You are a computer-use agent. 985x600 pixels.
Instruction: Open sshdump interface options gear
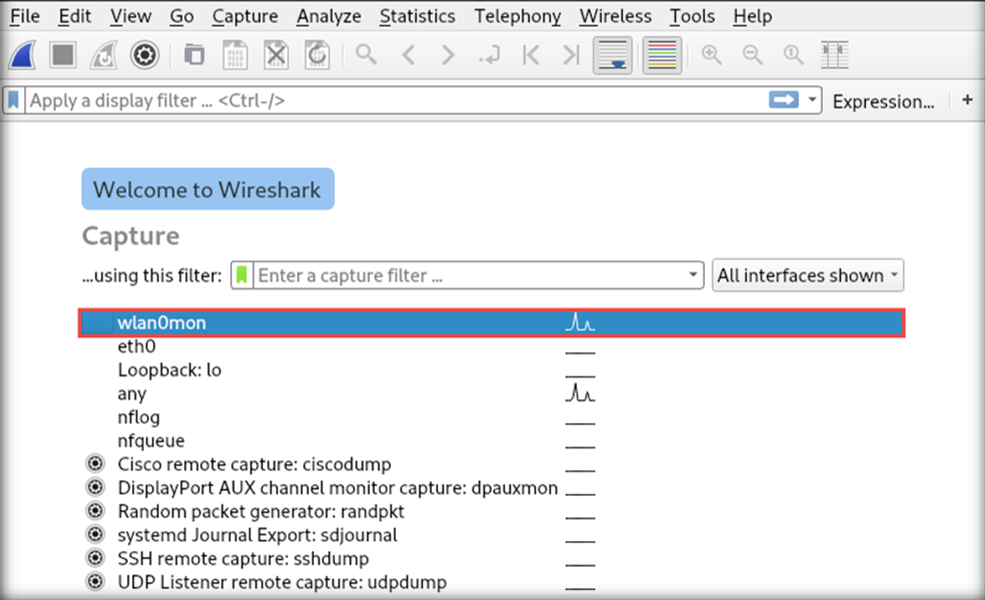click(x=95, y=558)
